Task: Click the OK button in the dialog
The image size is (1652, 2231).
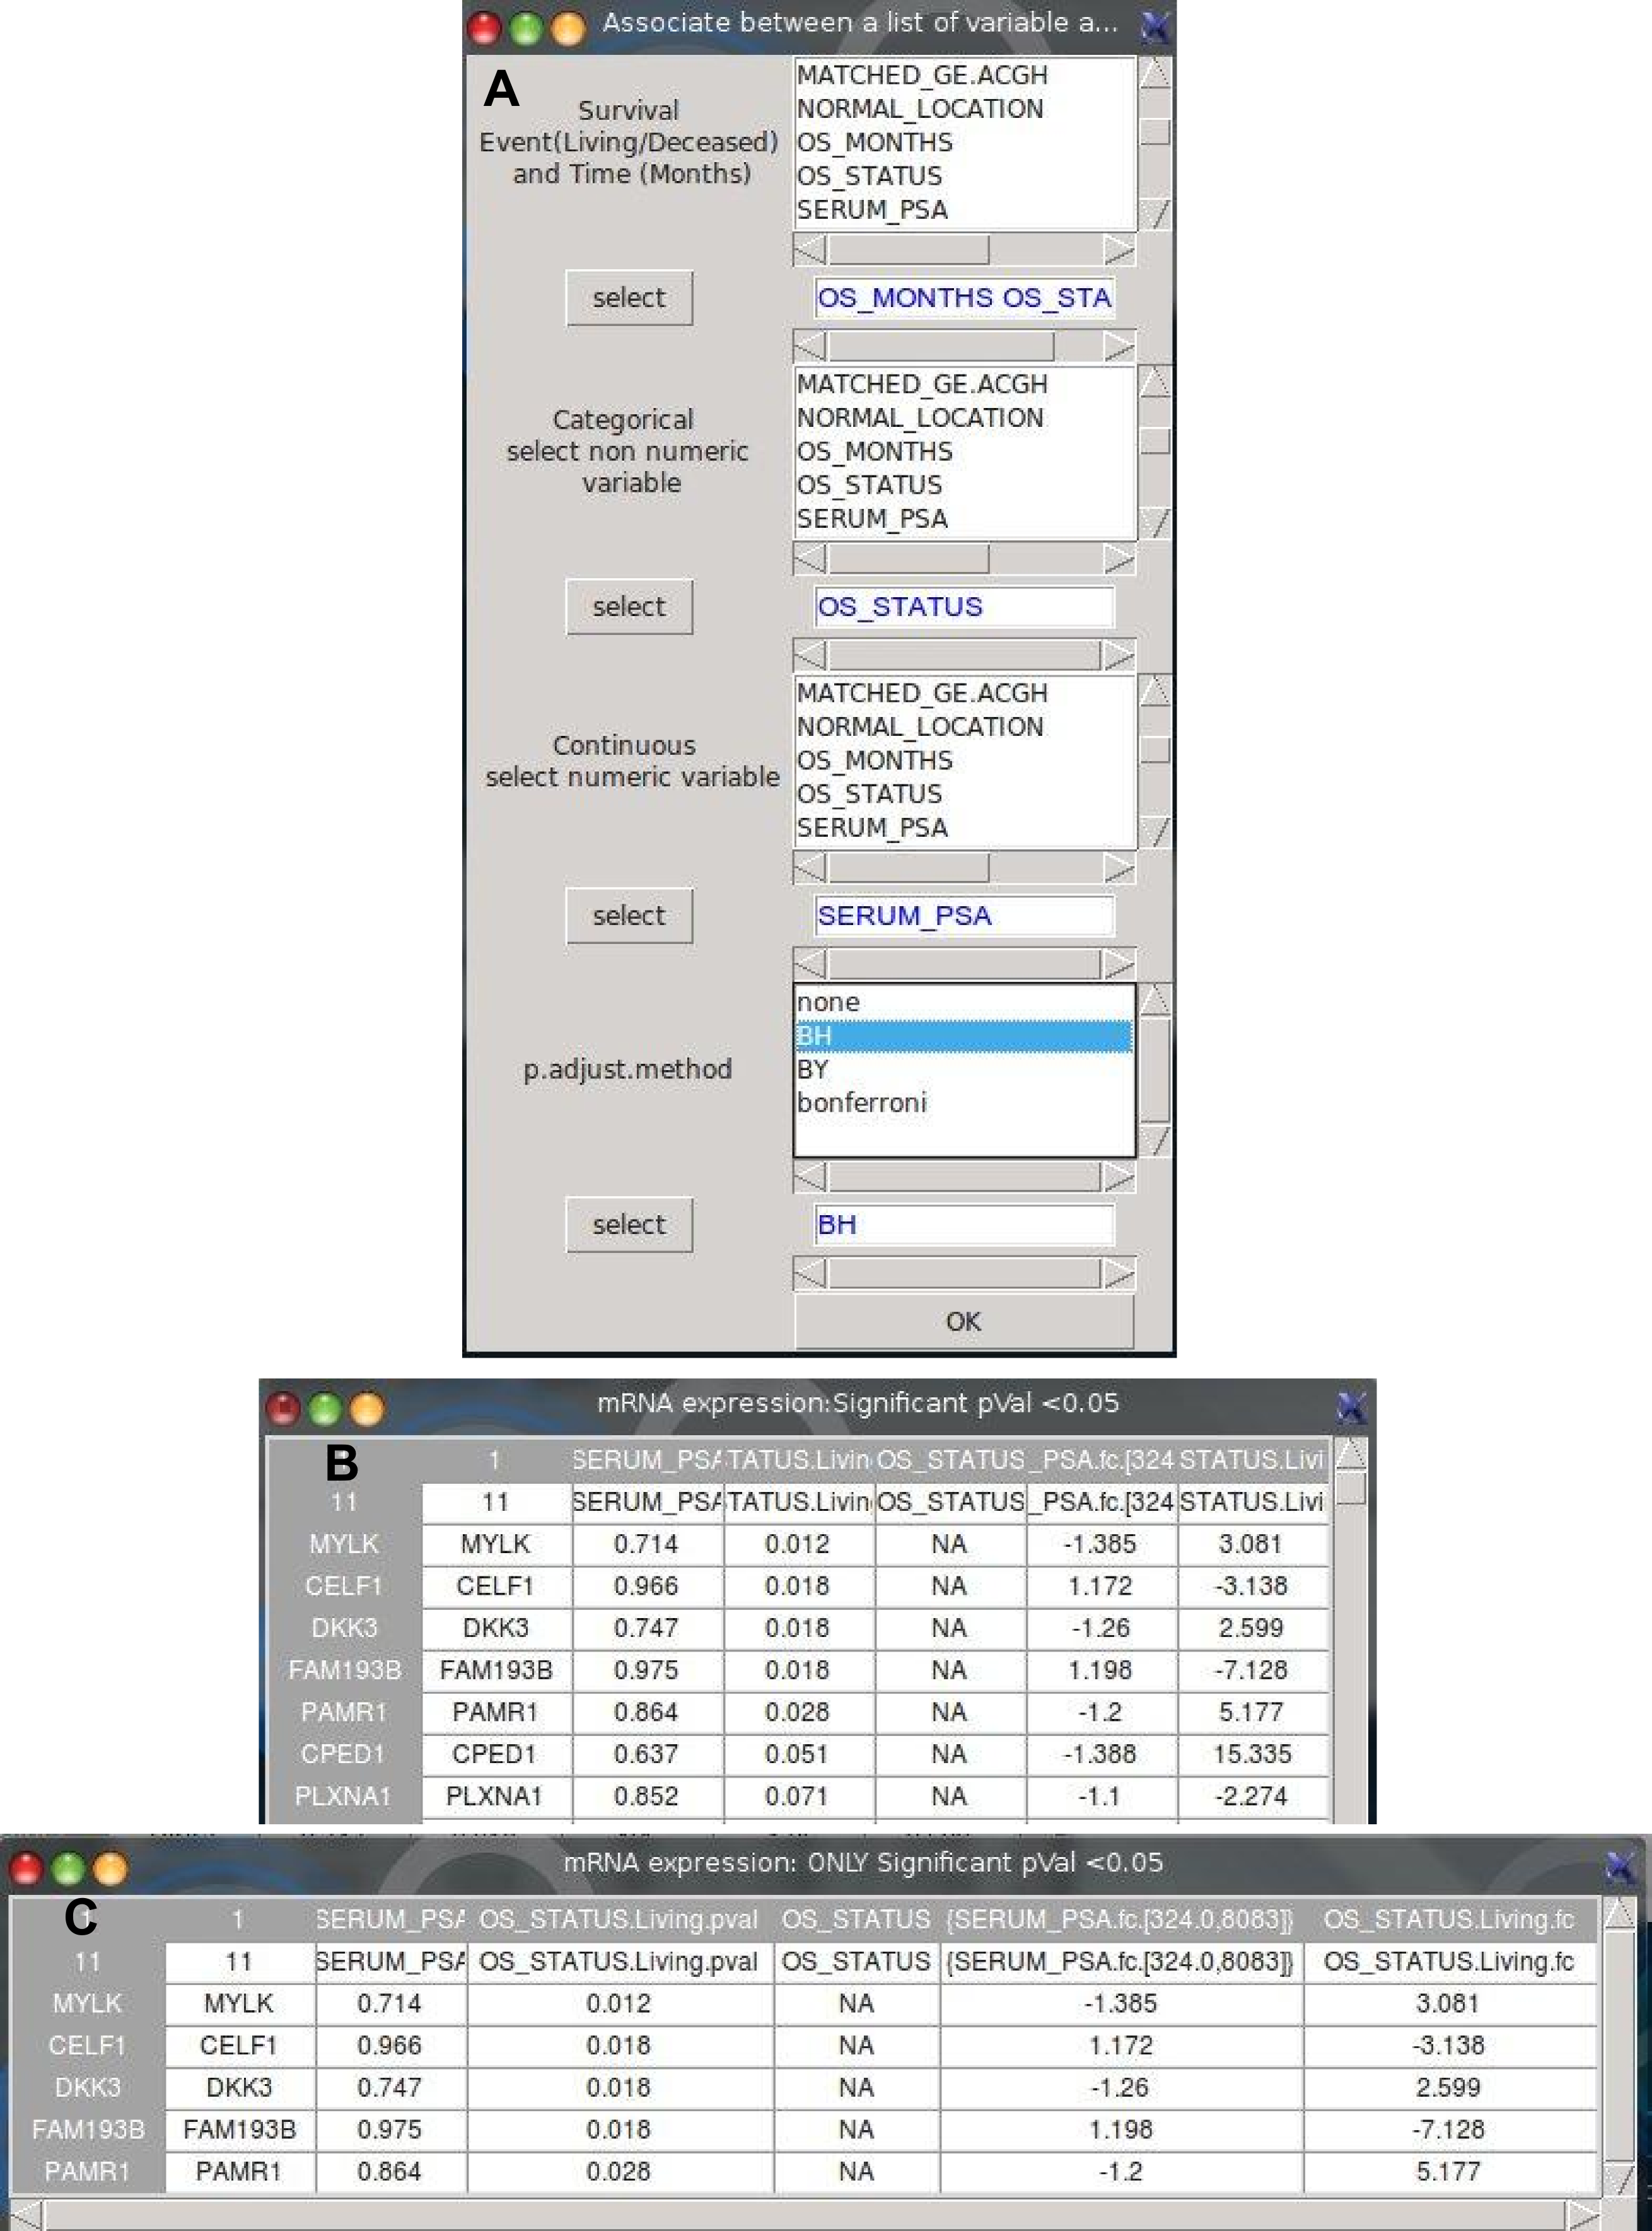Action: click(963, 1321)
